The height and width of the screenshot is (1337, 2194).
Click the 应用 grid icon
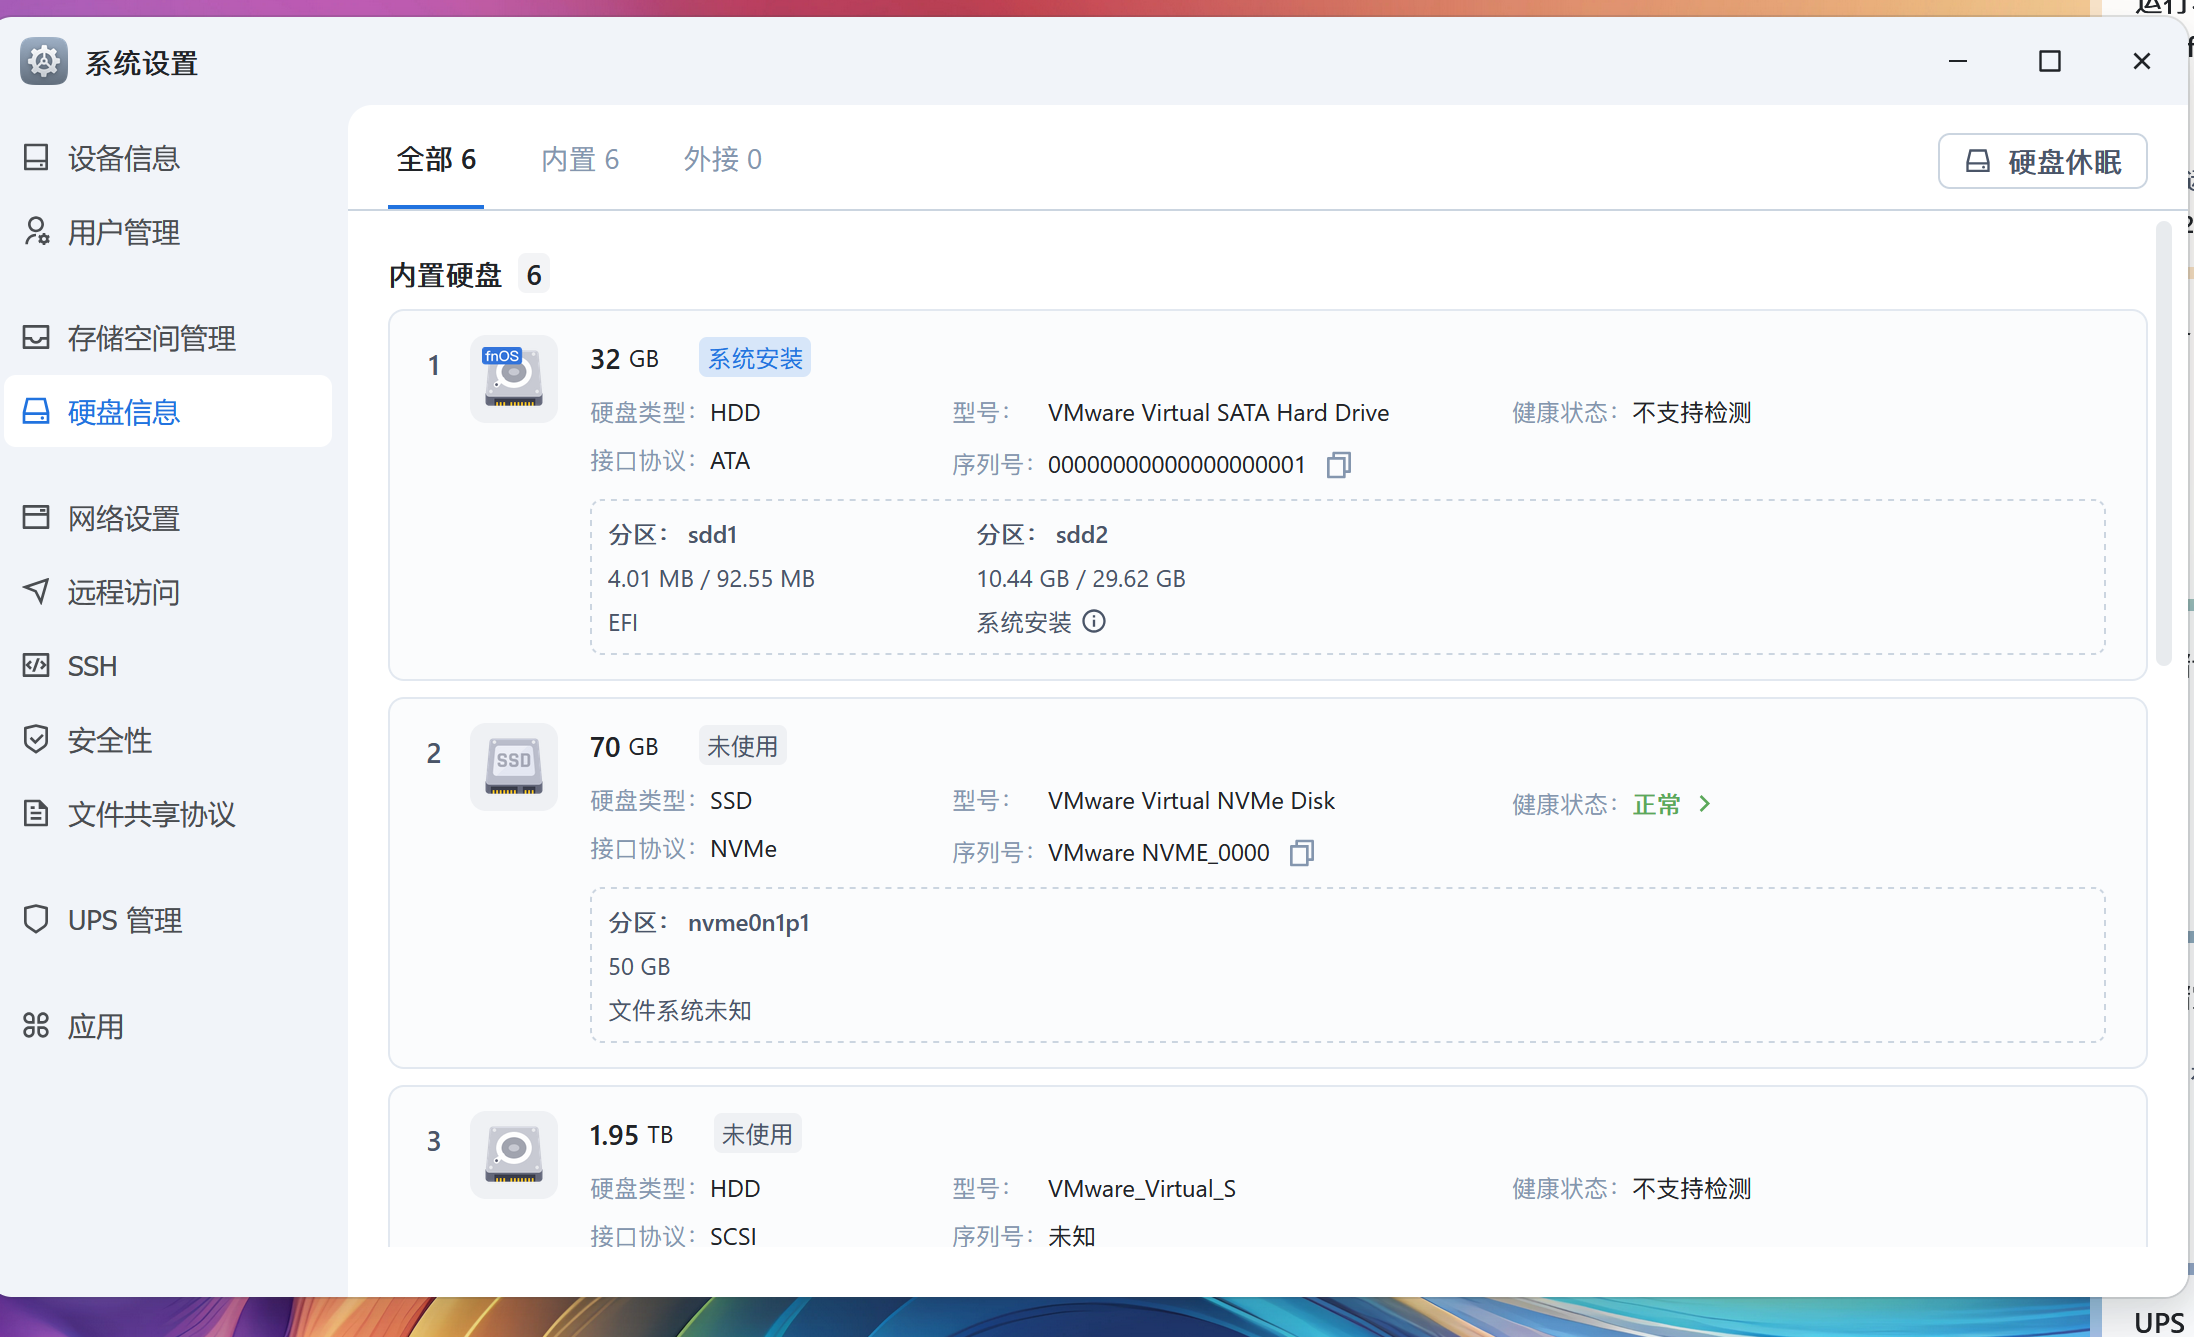click(x=36, y=1025)
